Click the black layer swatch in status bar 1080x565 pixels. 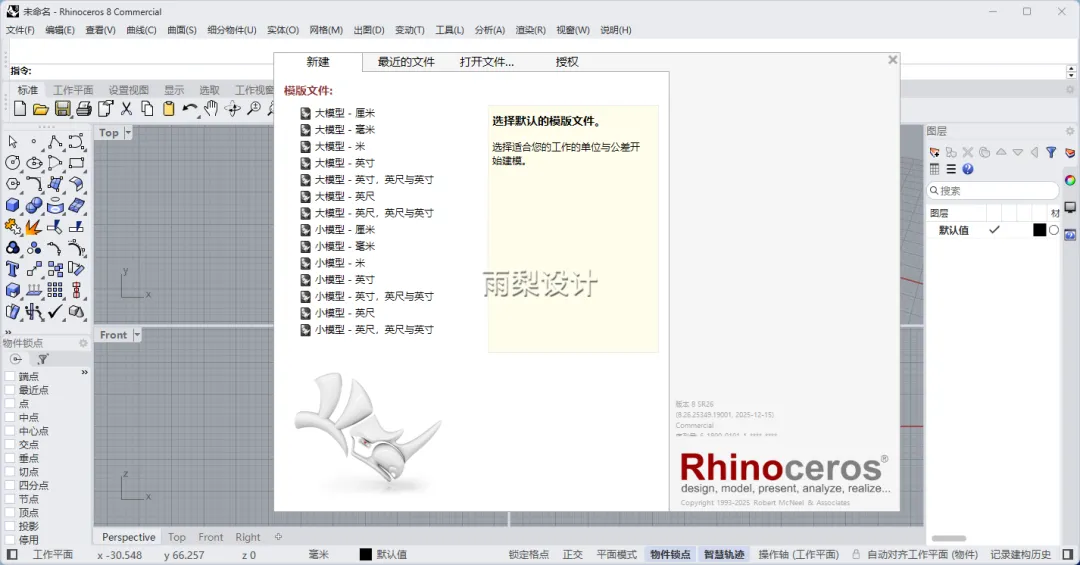366,554
